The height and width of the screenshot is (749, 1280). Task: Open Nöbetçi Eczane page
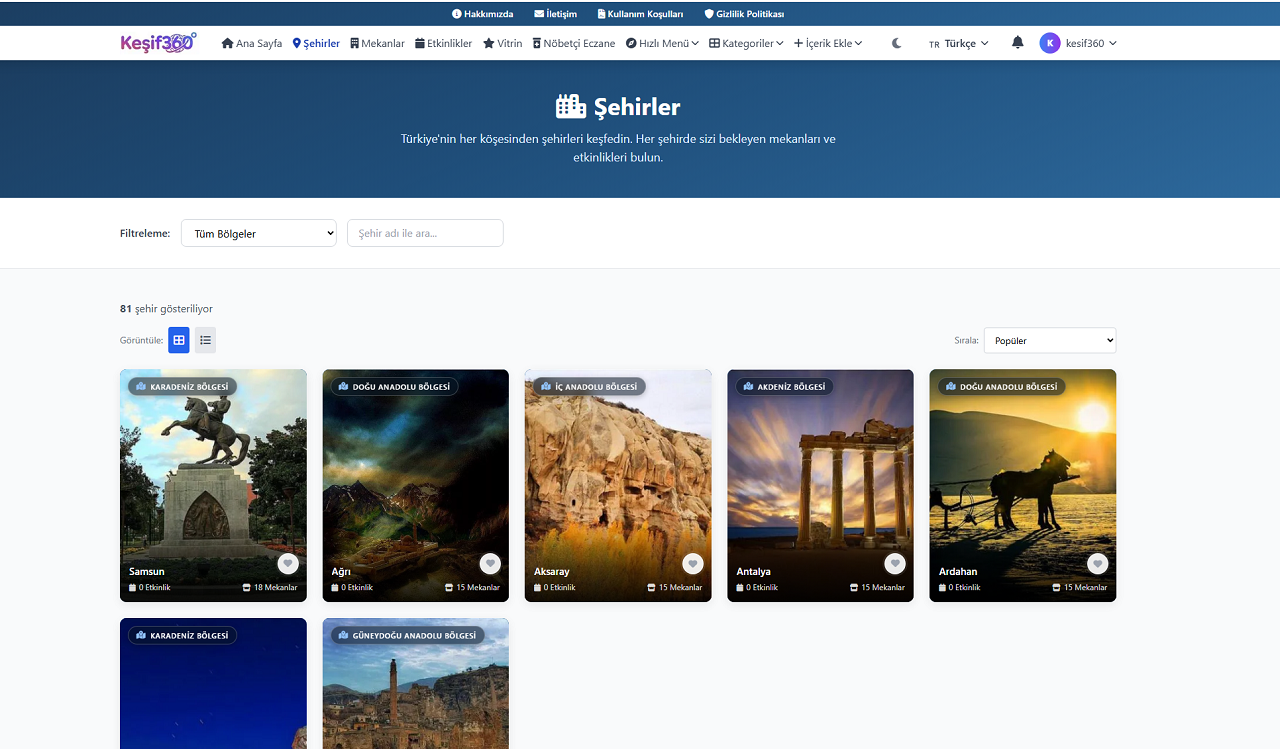pyautogui.click(x=573, y=43)
